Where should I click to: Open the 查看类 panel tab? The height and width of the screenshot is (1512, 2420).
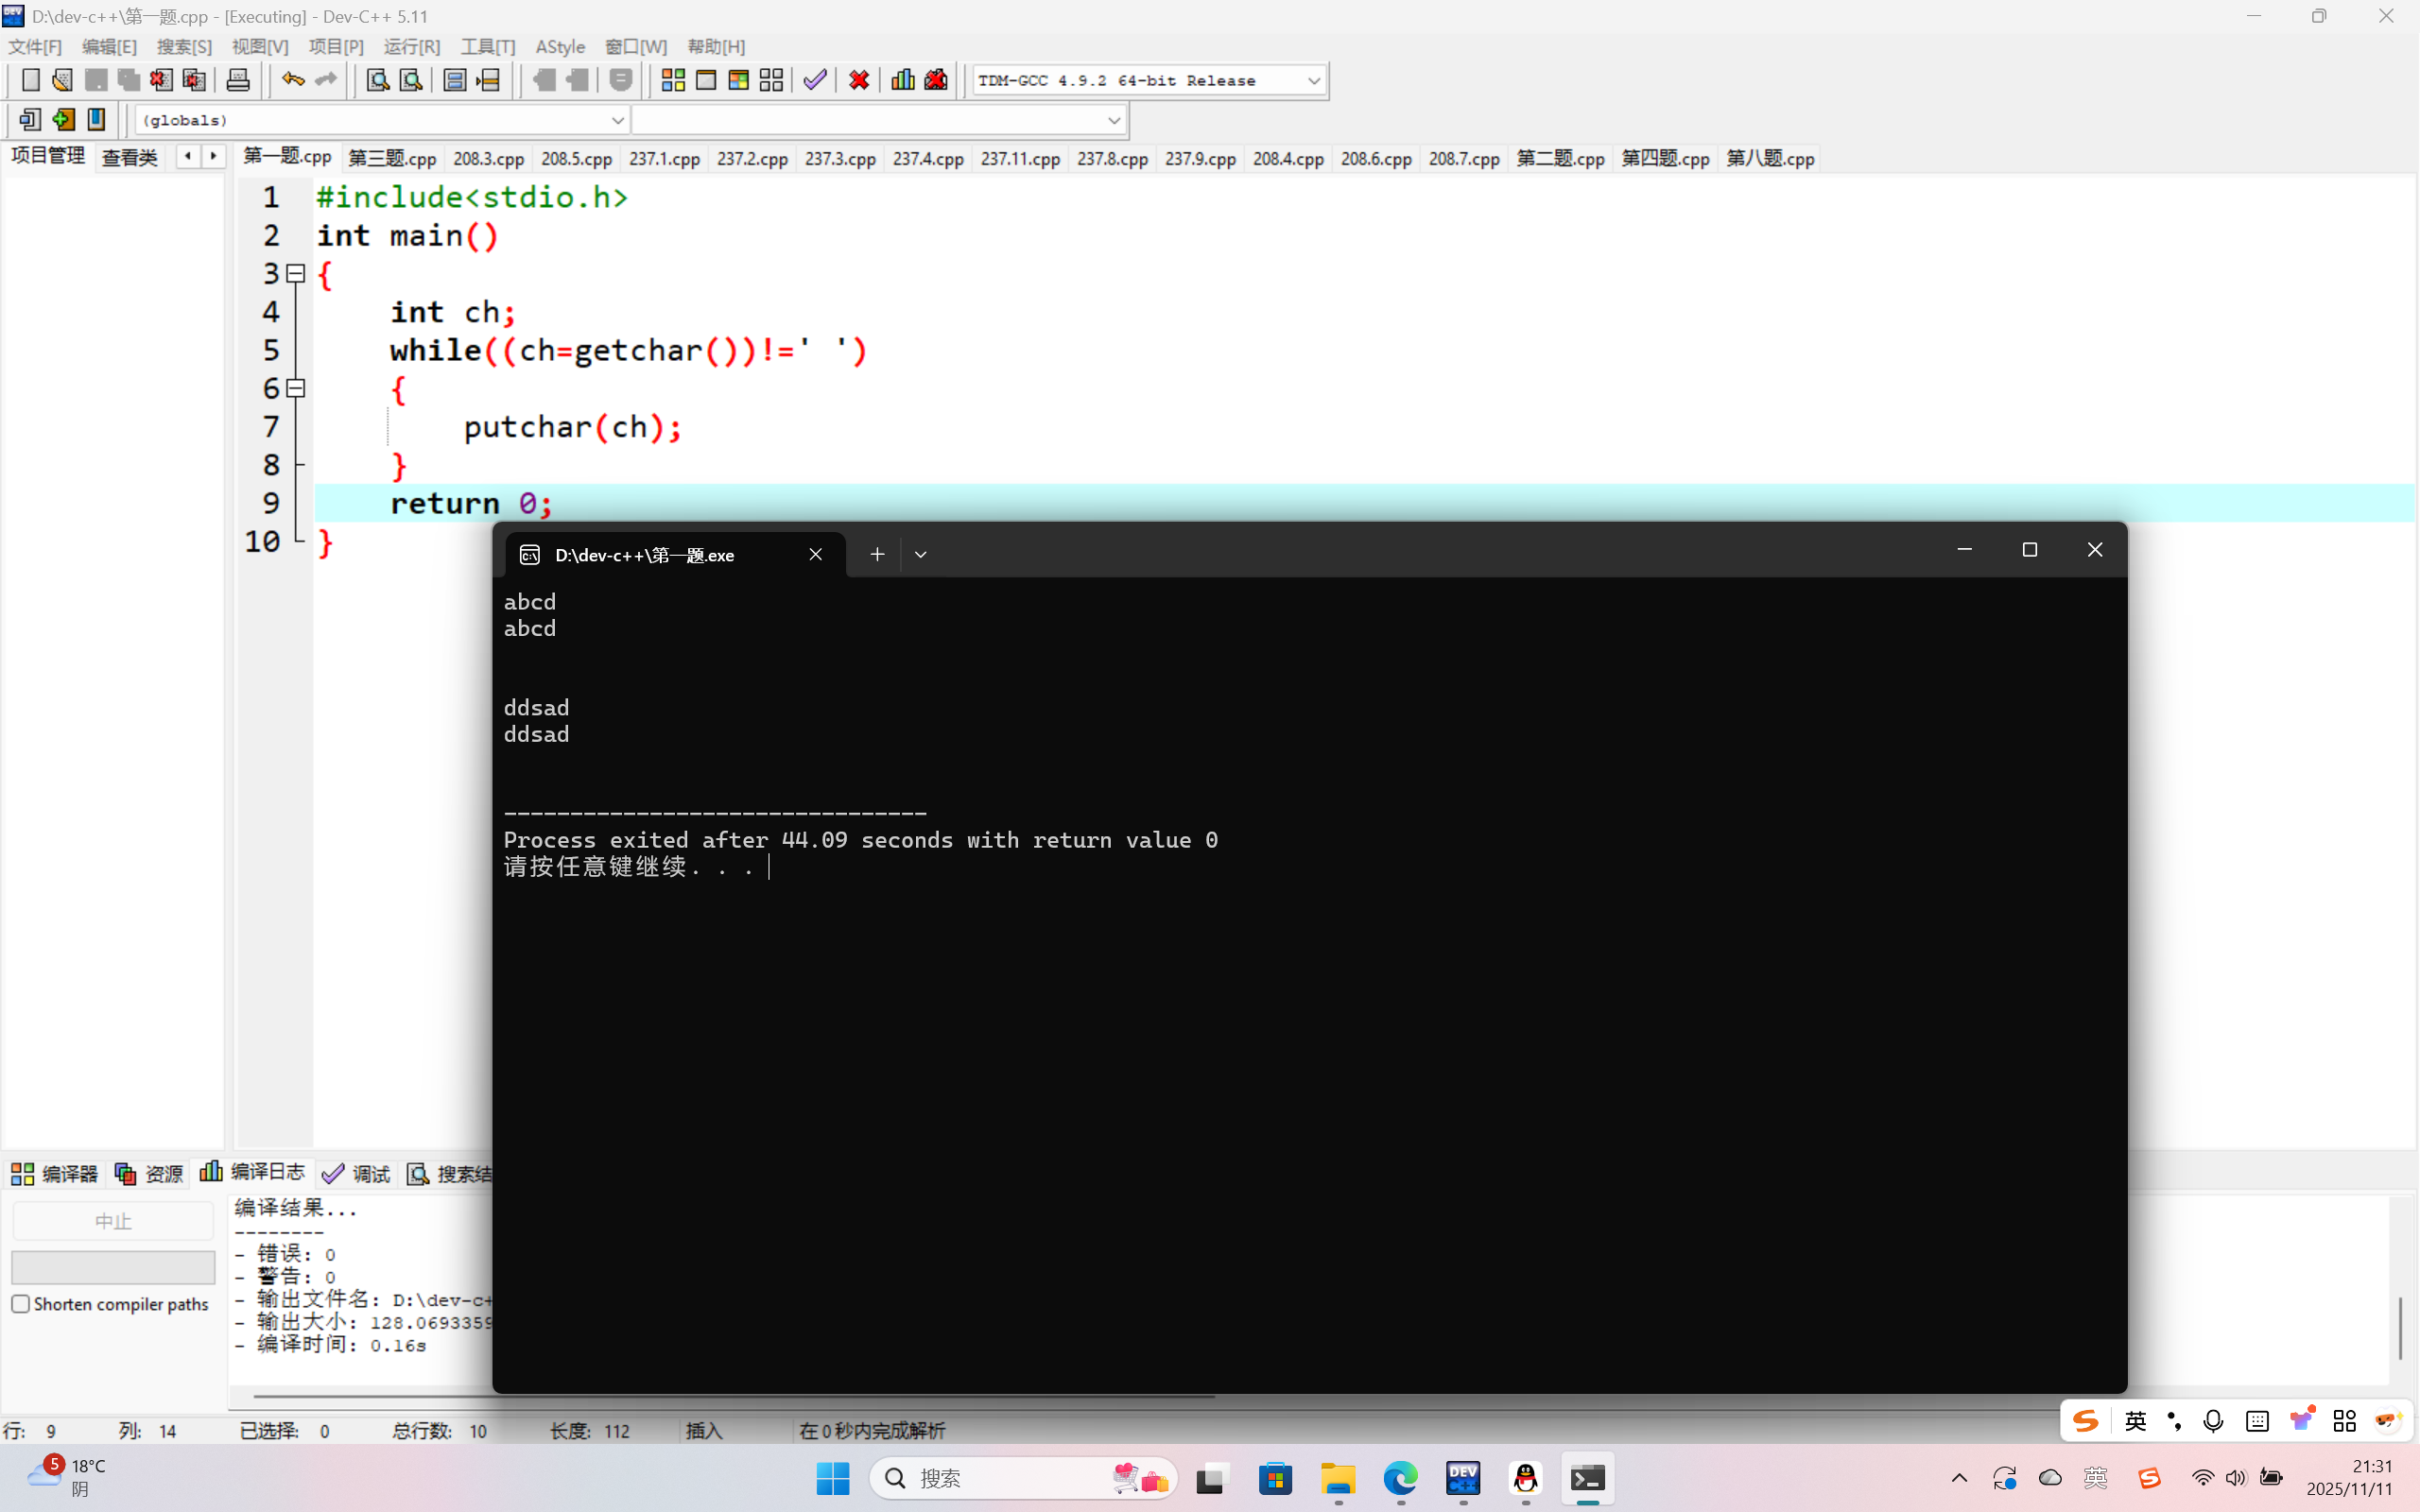(130, 157)
